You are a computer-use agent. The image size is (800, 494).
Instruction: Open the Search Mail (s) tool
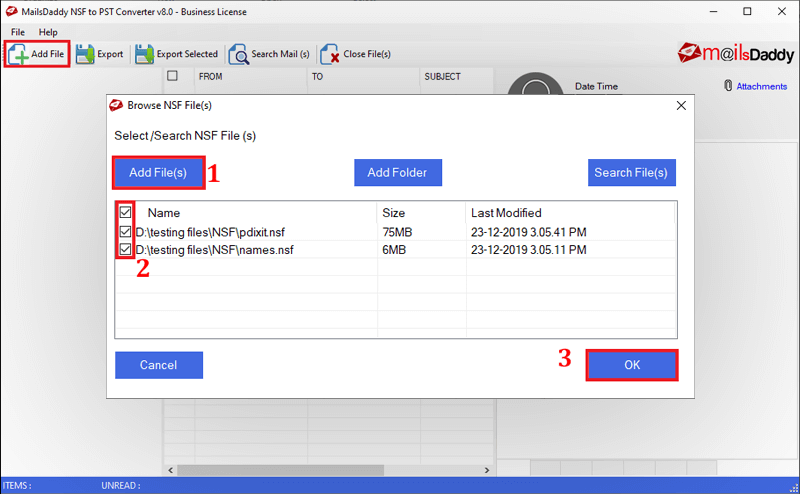coord(269,54)
